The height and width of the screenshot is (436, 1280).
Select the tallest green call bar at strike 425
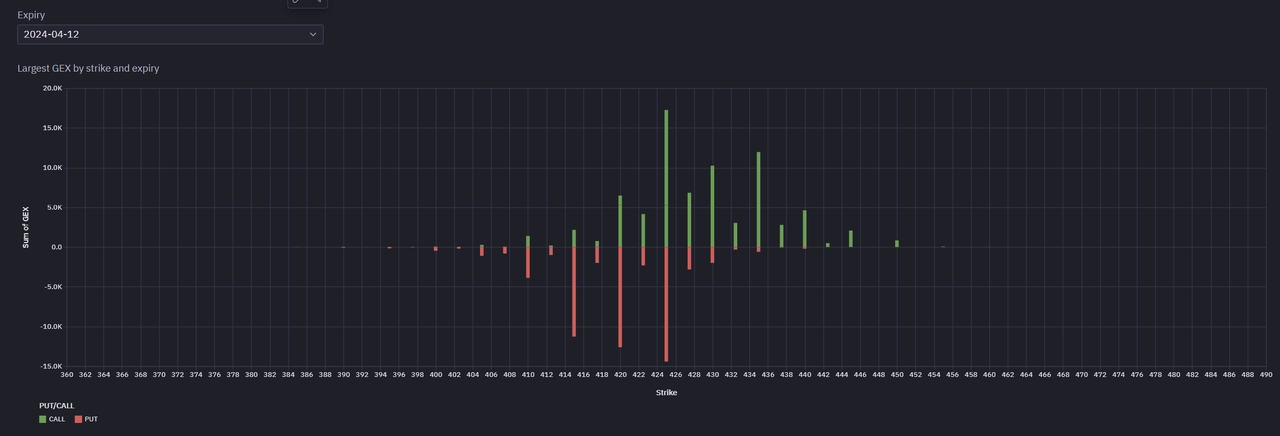point(666,180)
